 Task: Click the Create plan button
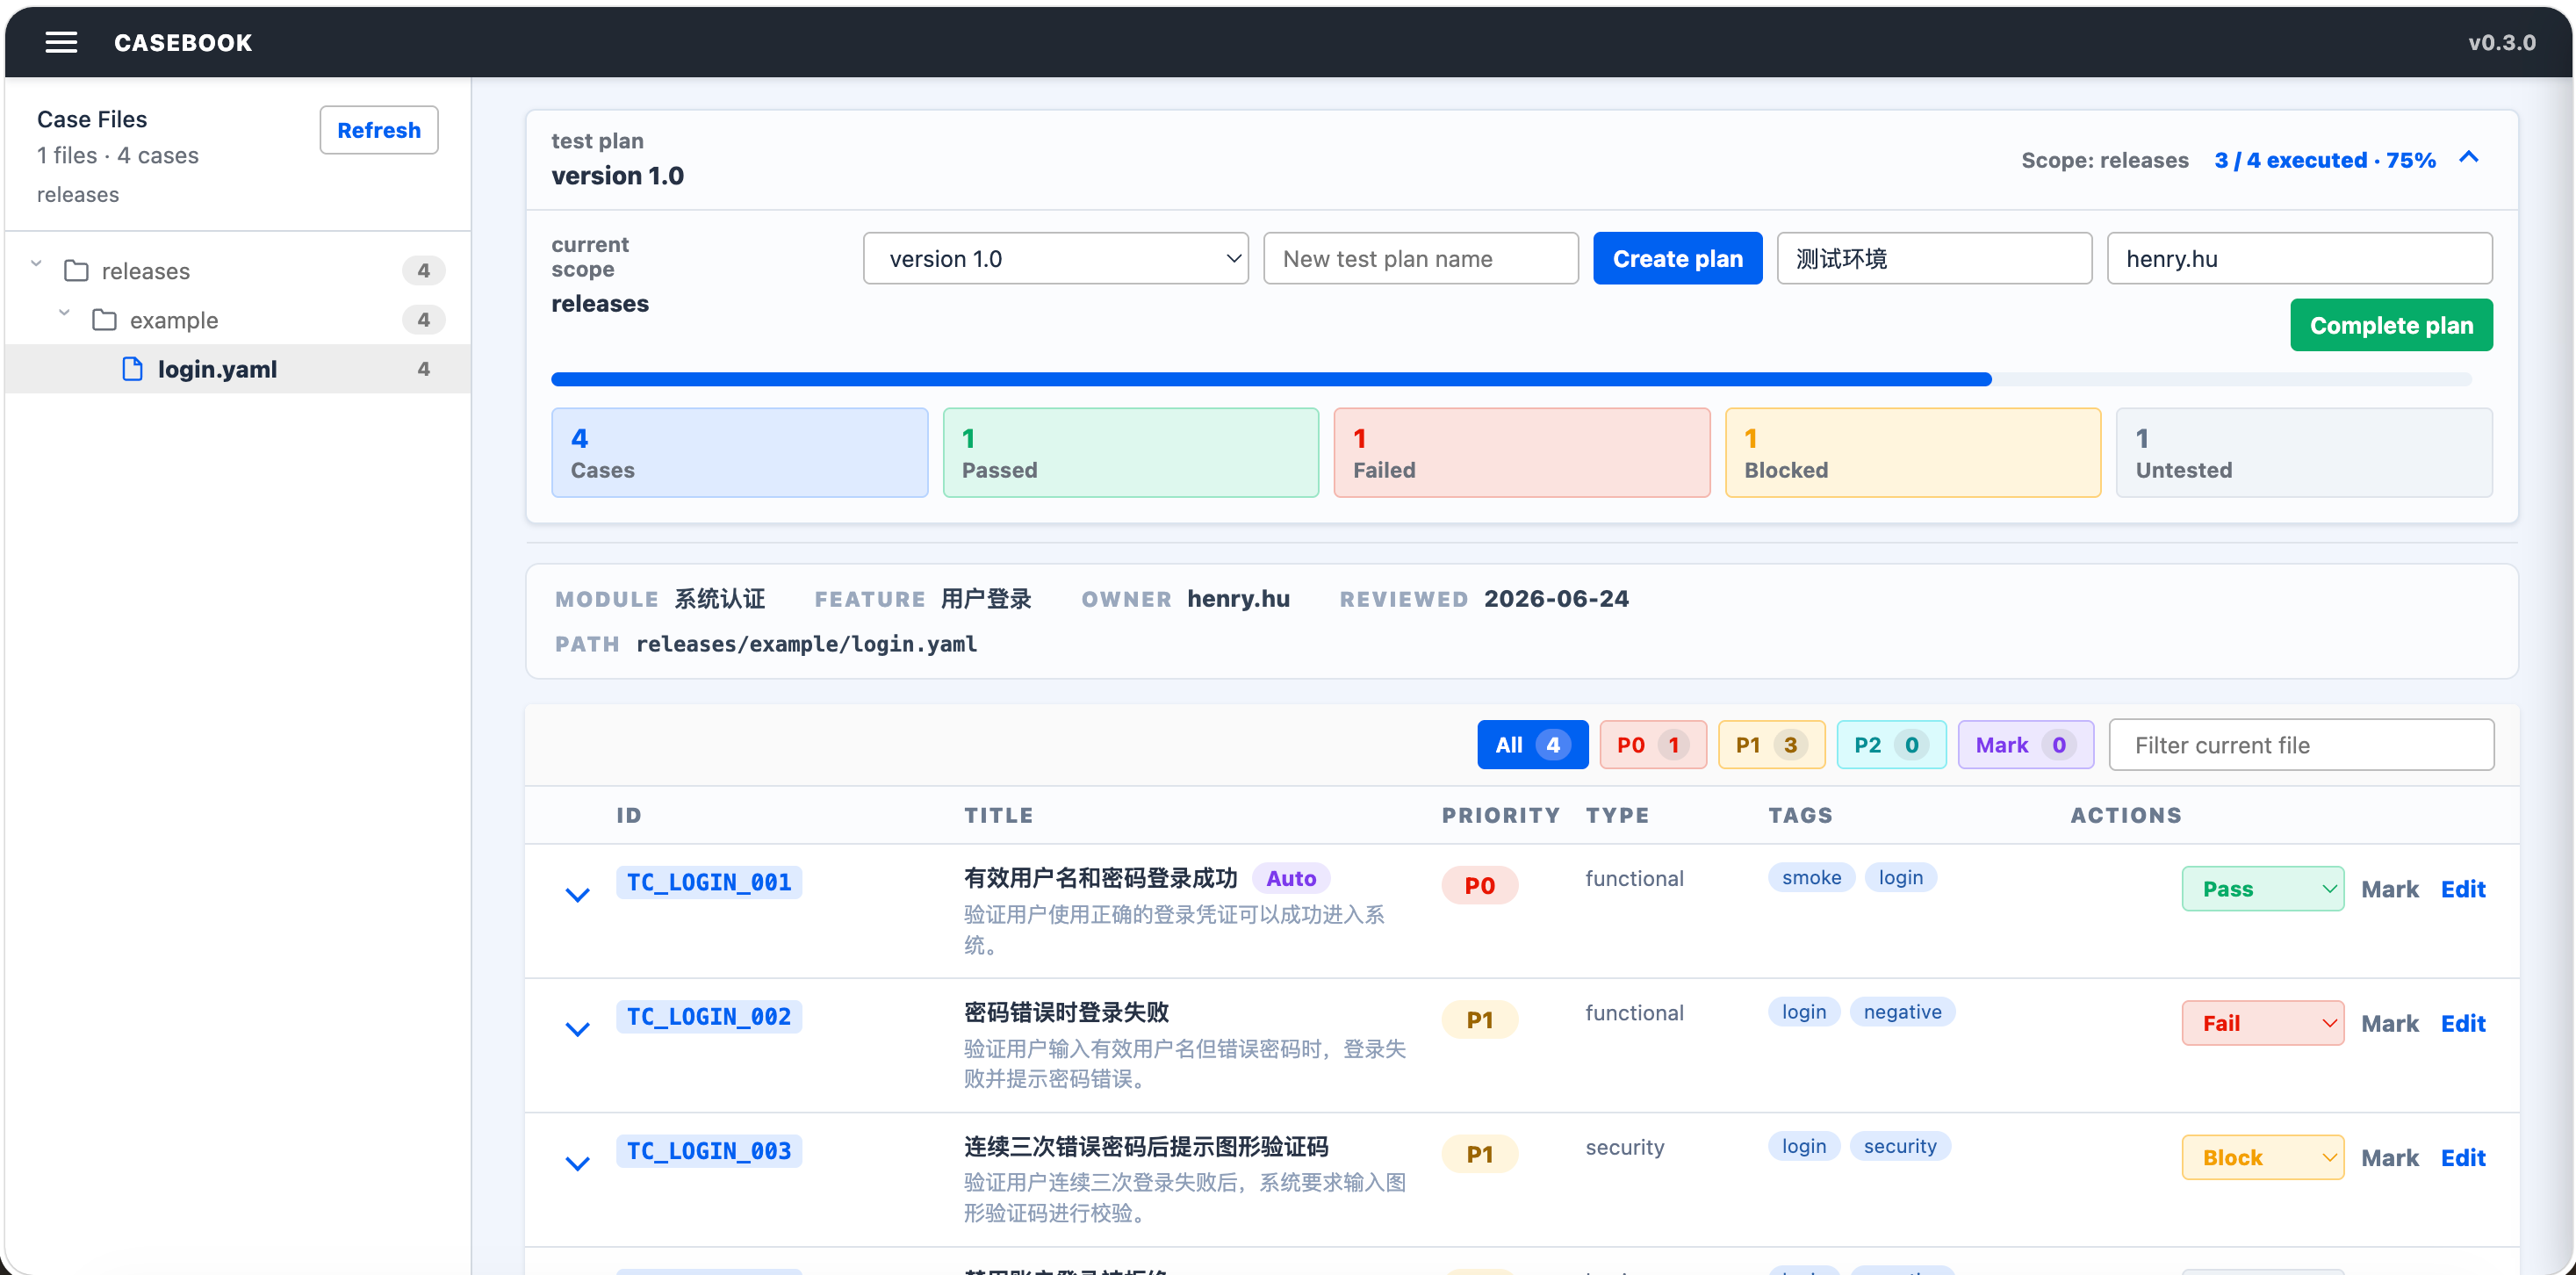pyautogui.click(x=1677, y=259)
